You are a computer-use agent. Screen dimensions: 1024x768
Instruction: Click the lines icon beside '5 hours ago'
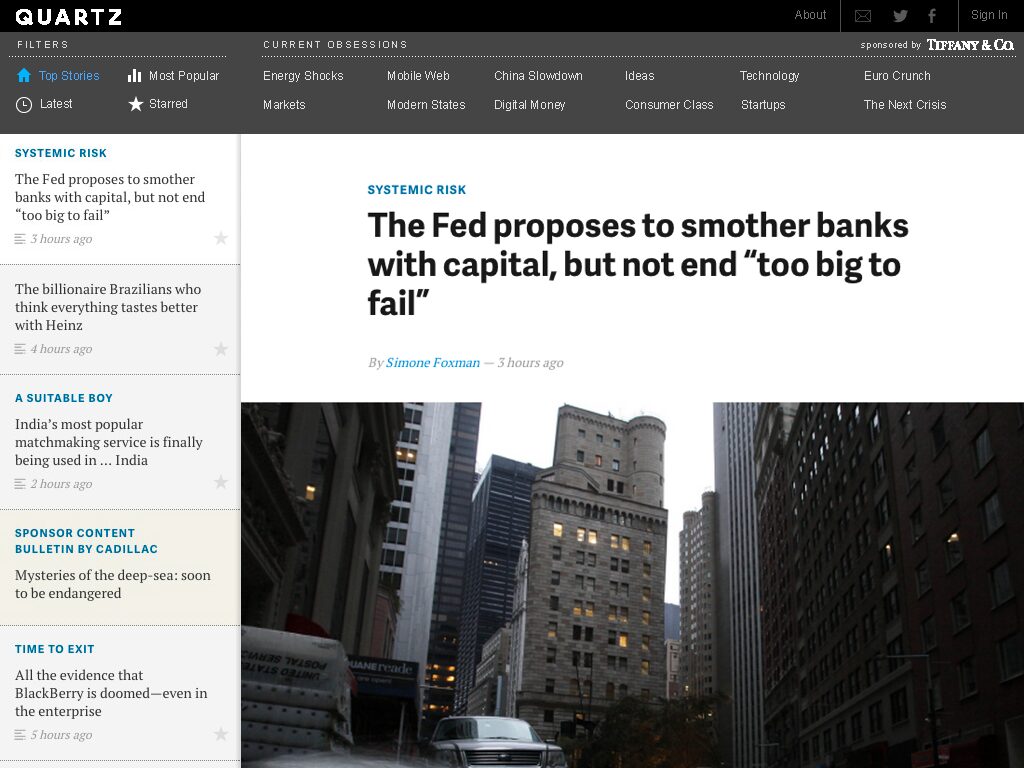tap(20, 735)
